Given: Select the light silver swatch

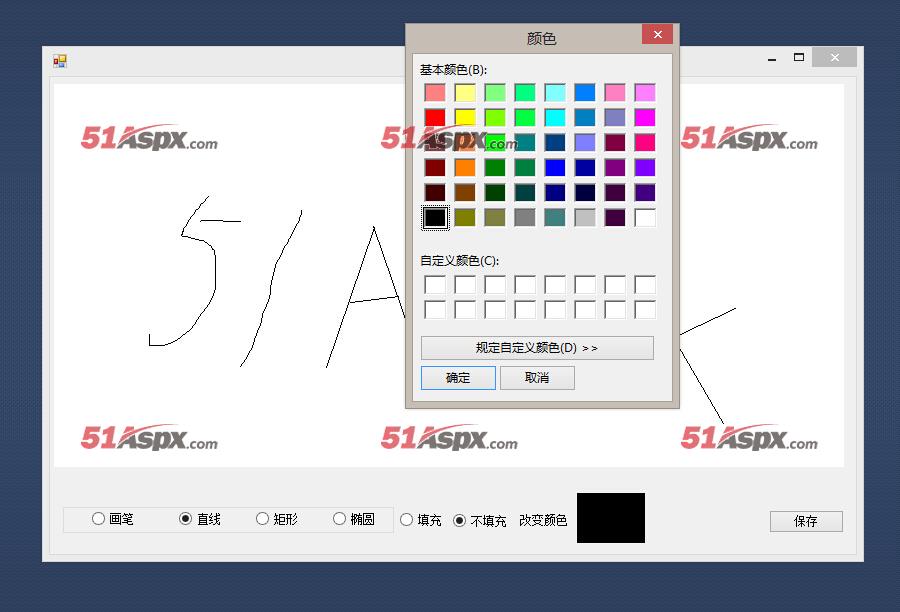Looking at the screenshot, I should [585, 218].
